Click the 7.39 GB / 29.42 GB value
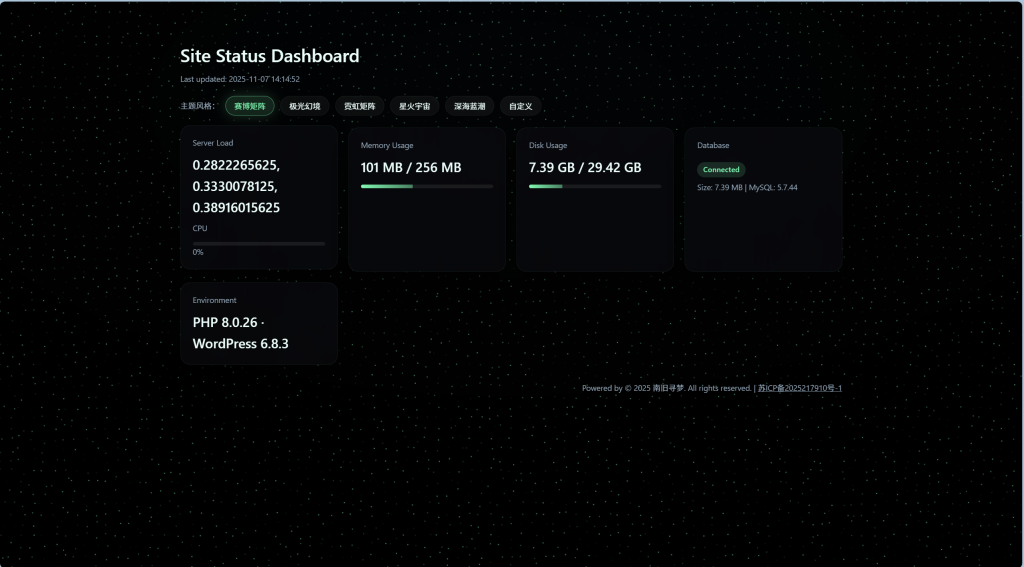 [585, 168]
